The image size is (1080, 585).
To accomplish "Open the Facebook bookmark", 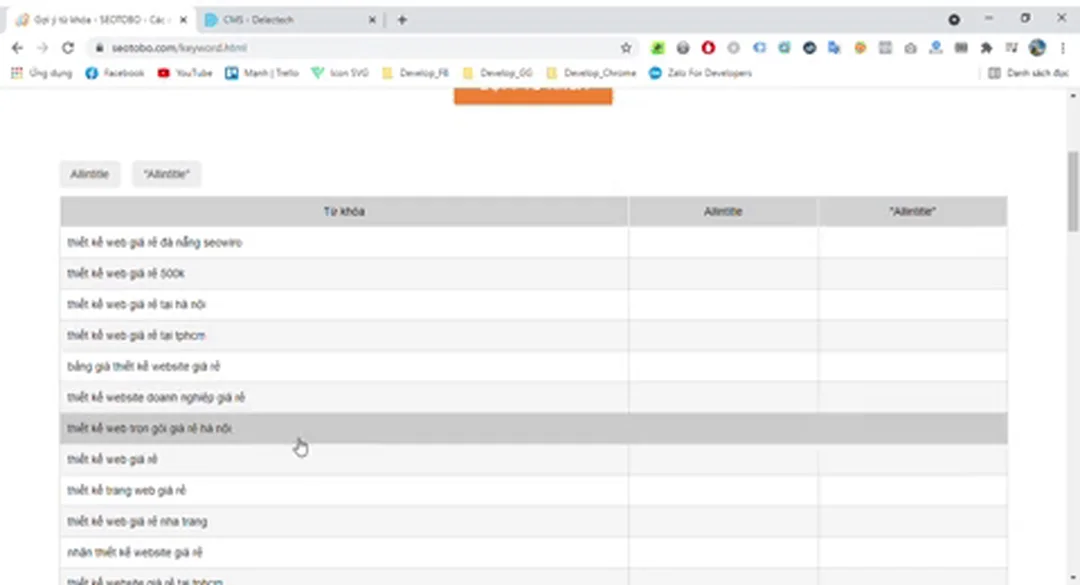I will click(x=115, y=73).
